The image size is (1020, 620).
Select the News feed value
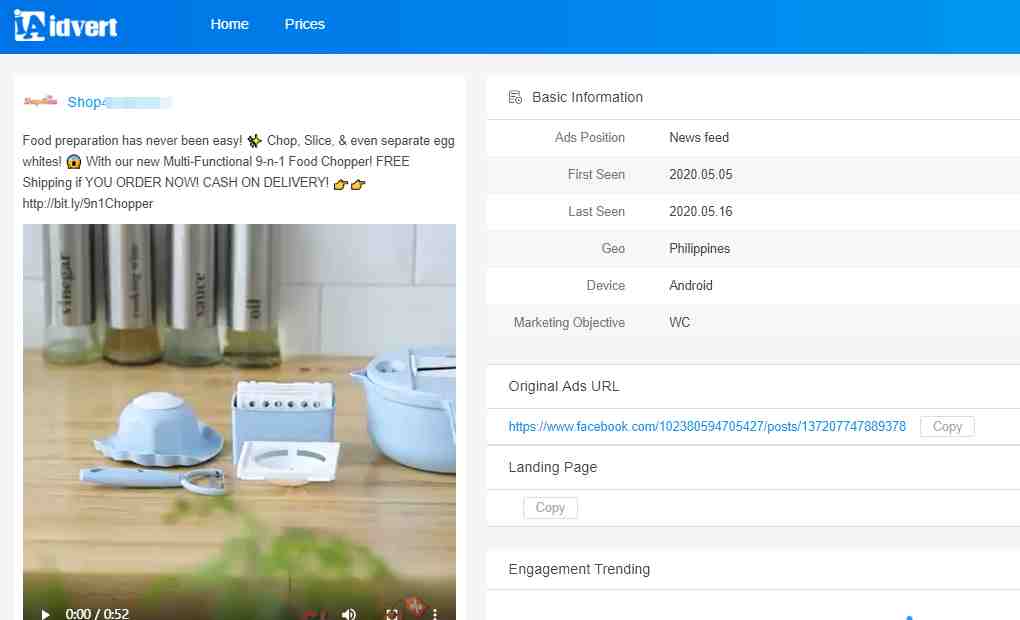coord(699,137)
